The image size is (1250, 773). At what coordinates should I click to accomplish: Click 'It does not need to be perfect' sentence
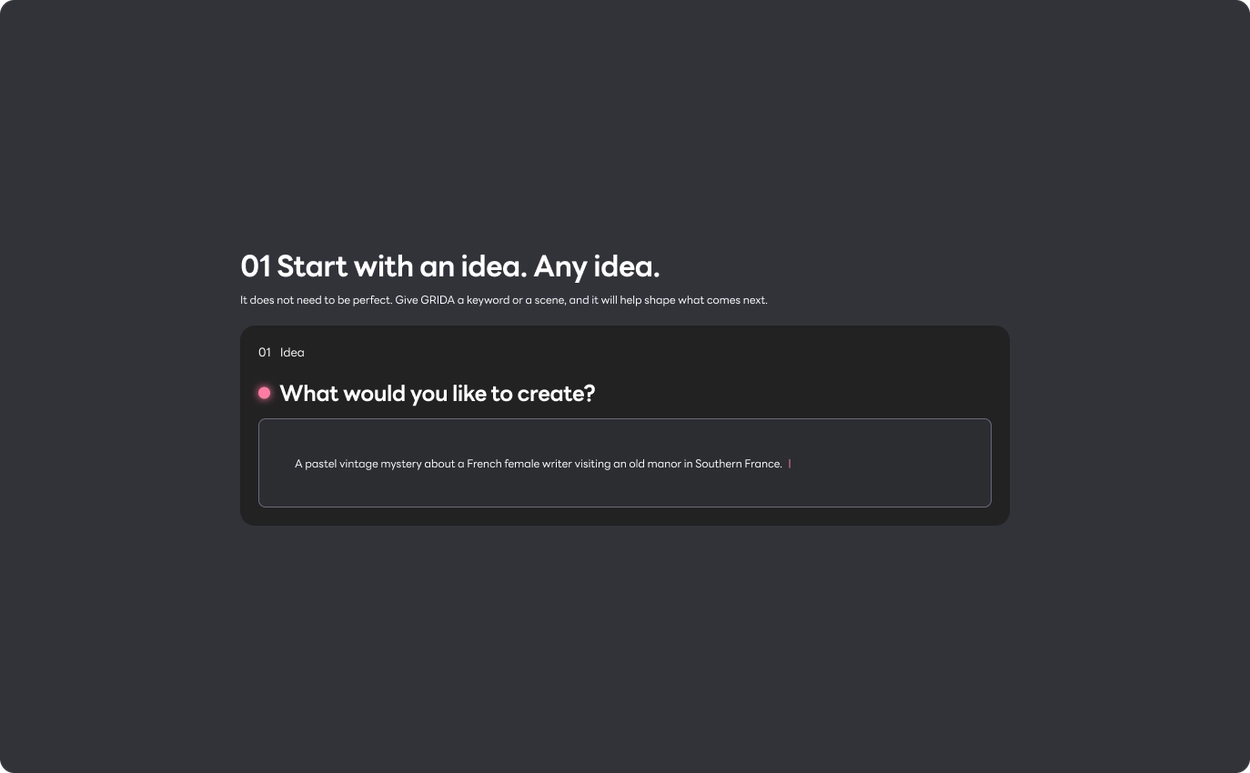tap(316, 300)
